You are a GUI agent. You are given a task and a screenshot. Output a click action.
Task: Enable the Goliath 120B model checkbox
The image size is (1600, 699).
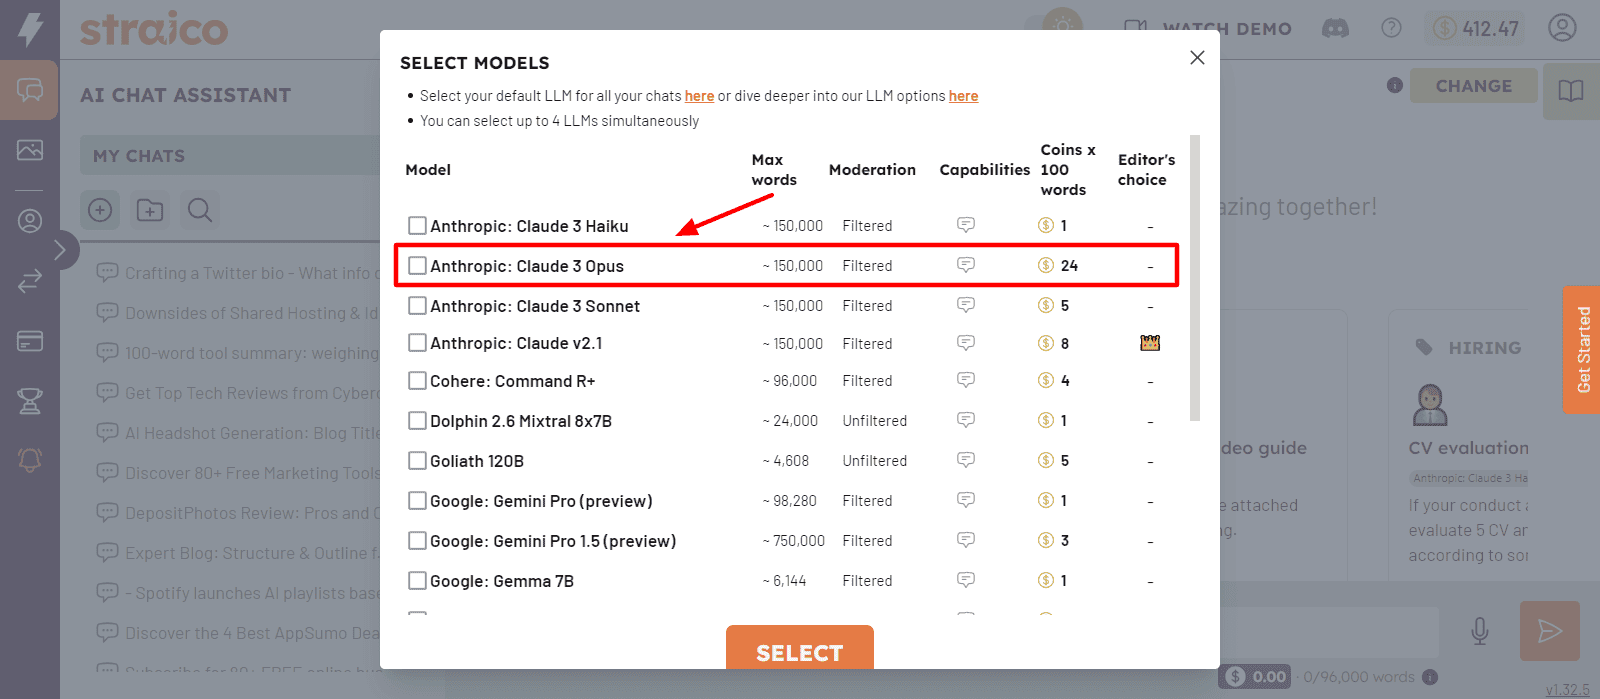tap(417, 461)
